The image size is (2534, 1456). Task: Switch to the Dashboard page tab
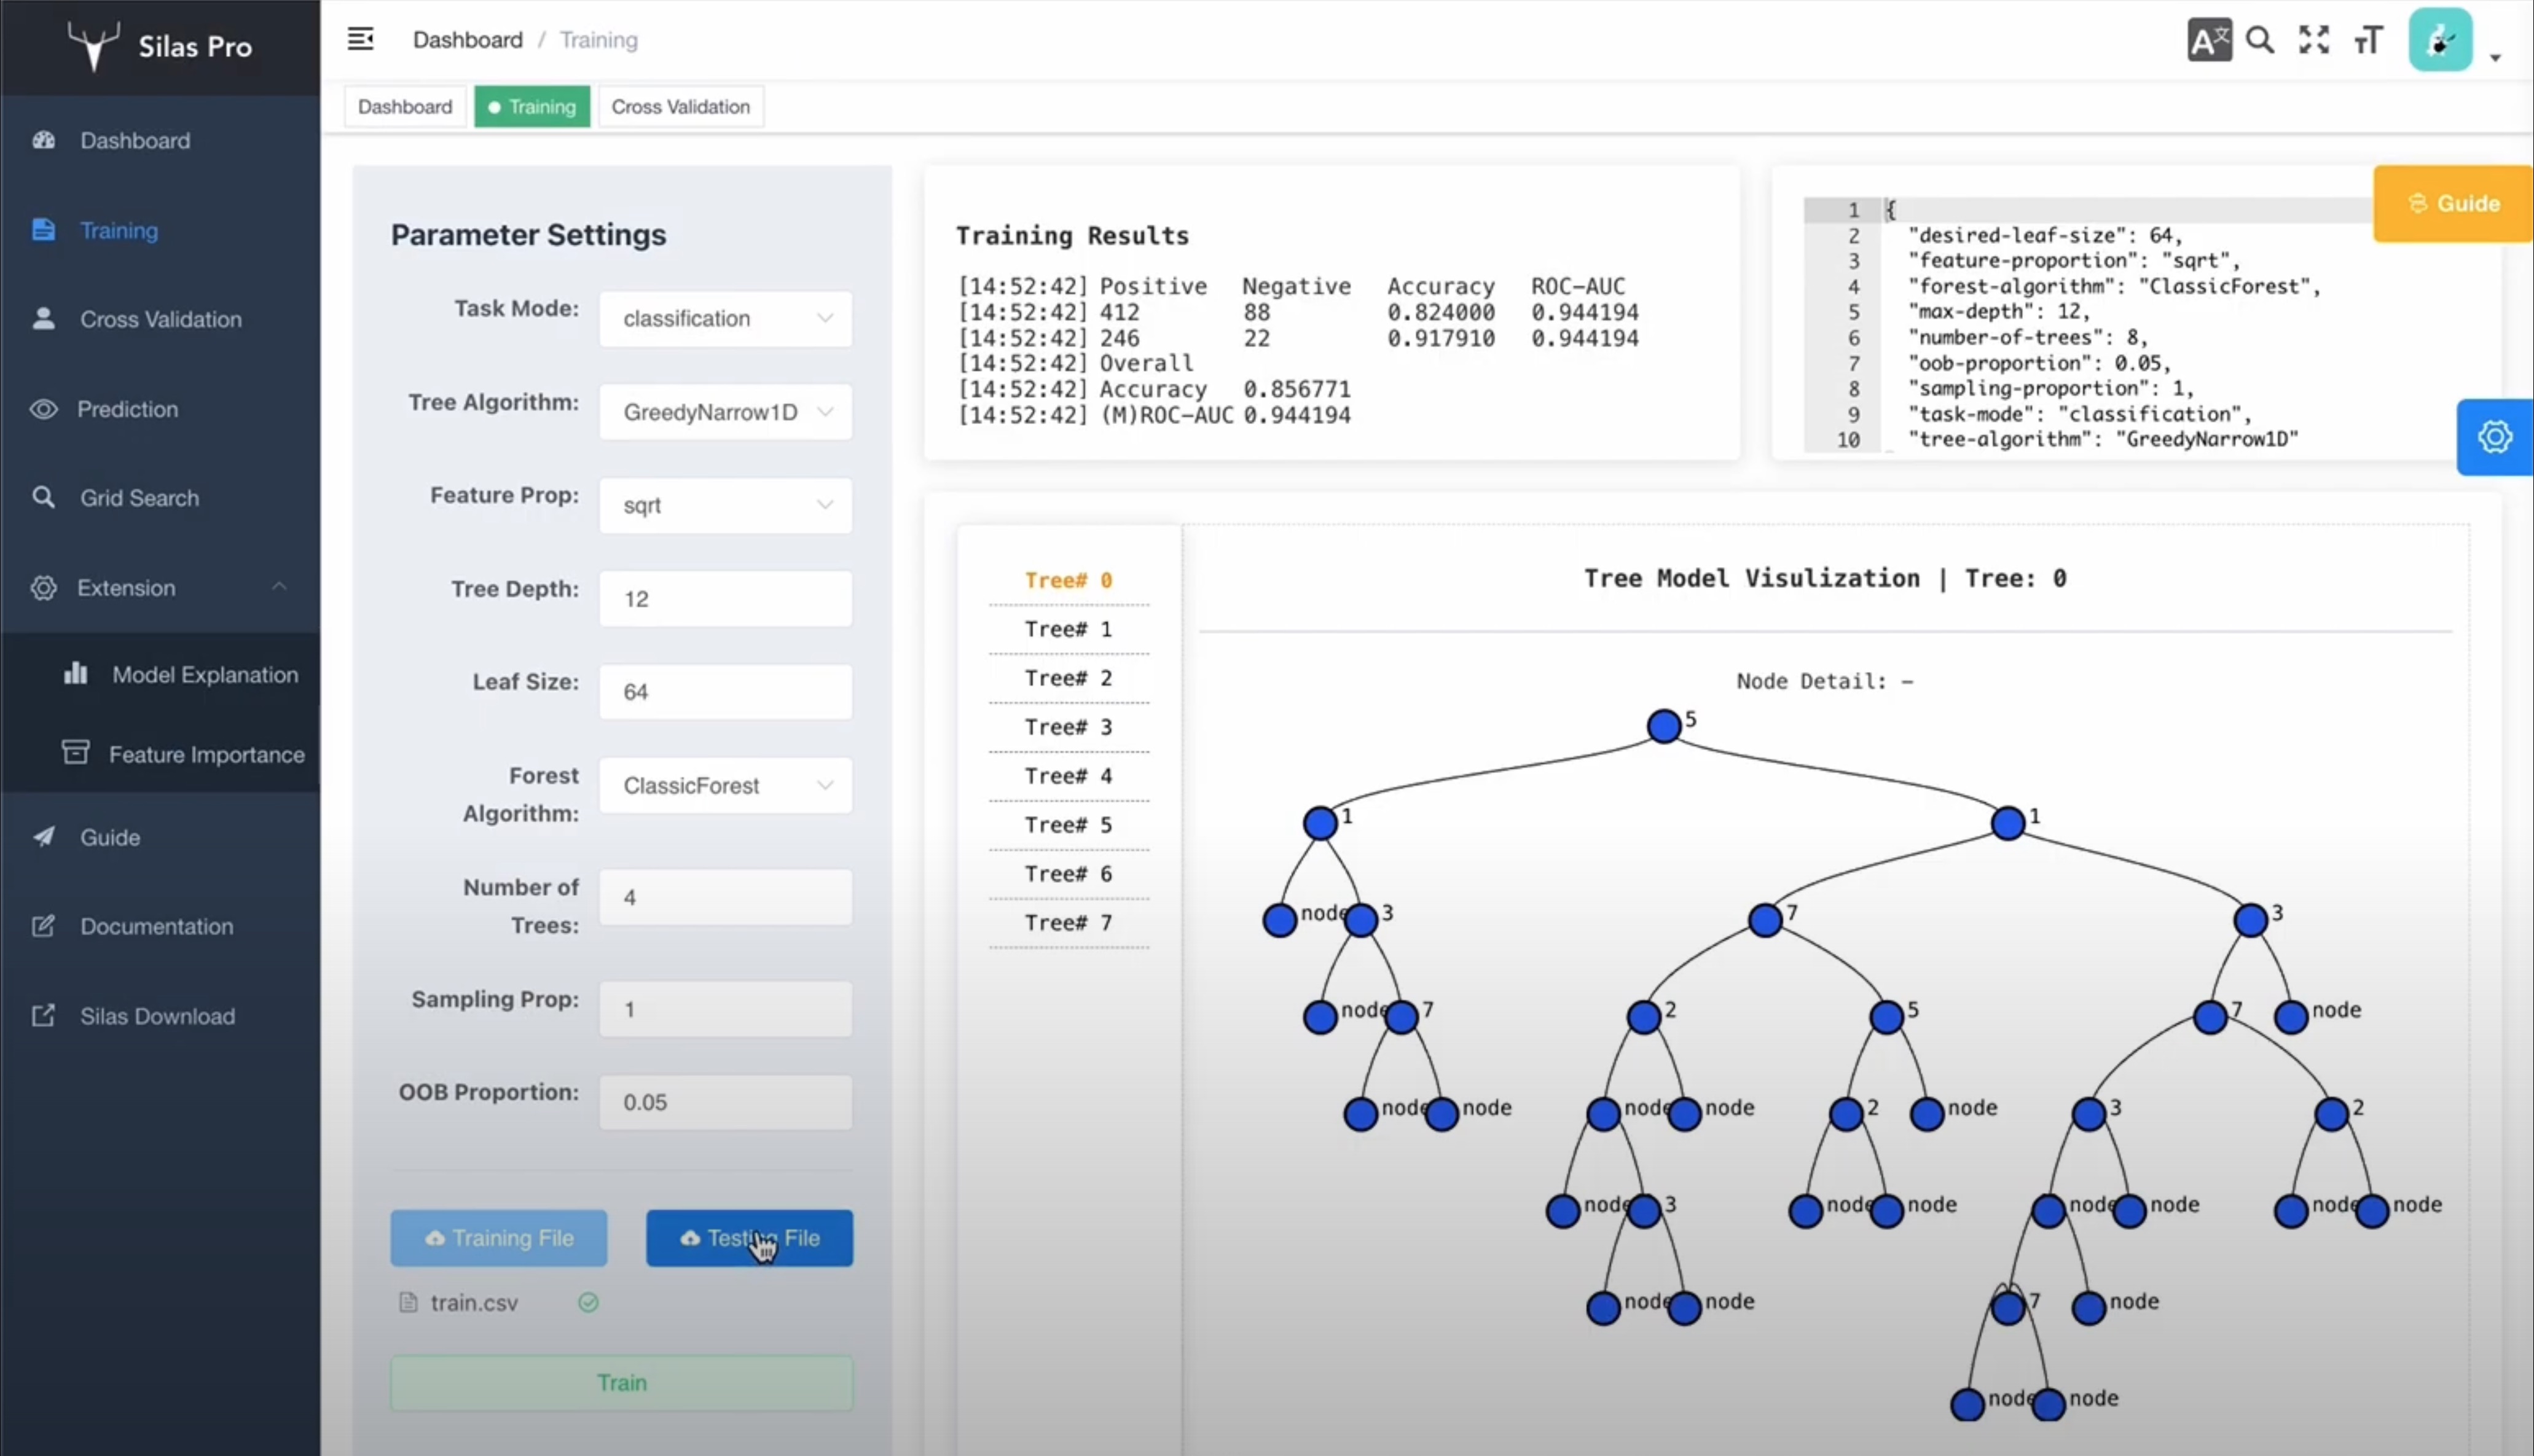coord(405,106)
